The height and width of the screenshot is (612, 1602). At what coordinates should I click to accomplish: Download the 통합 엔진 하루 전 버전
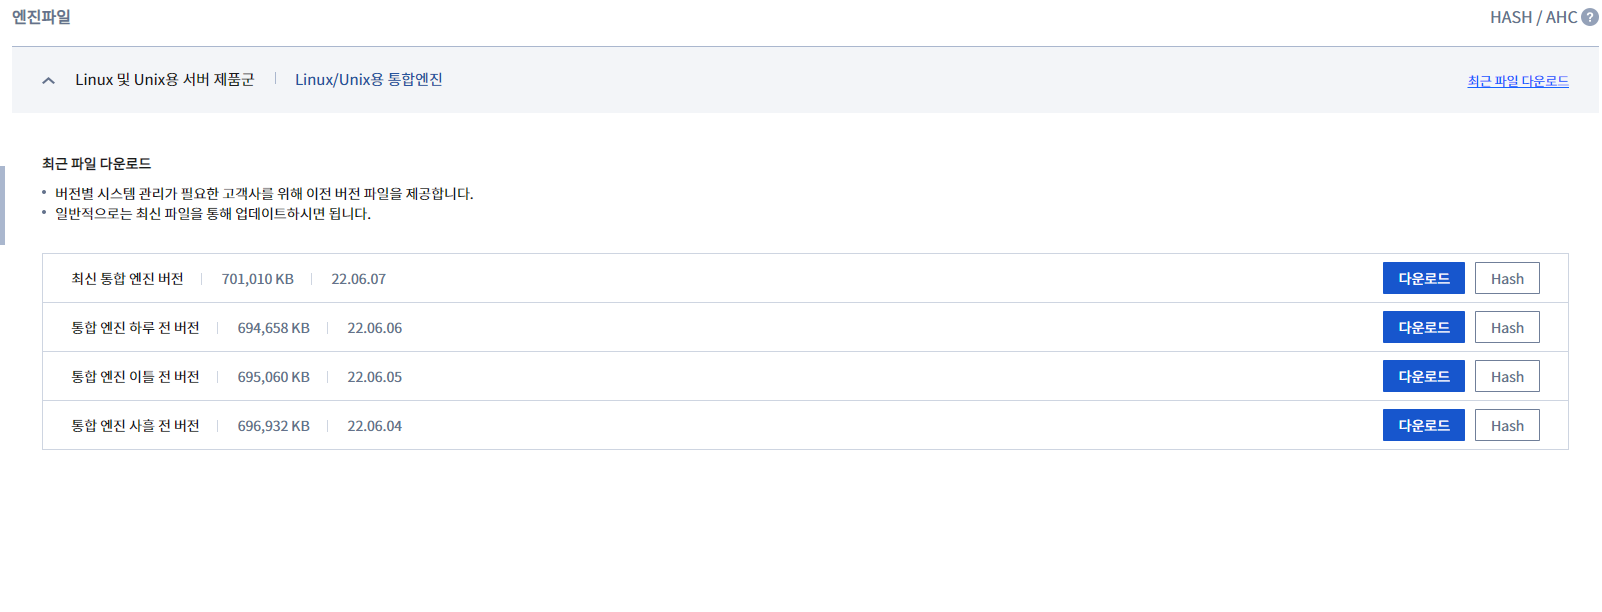(1423, 327)
